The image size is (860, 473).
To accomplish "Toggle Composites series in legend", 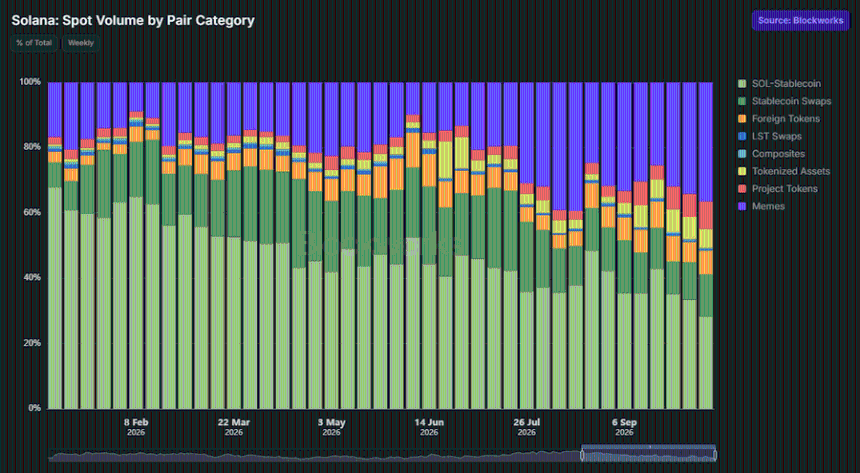I will 772,154.
